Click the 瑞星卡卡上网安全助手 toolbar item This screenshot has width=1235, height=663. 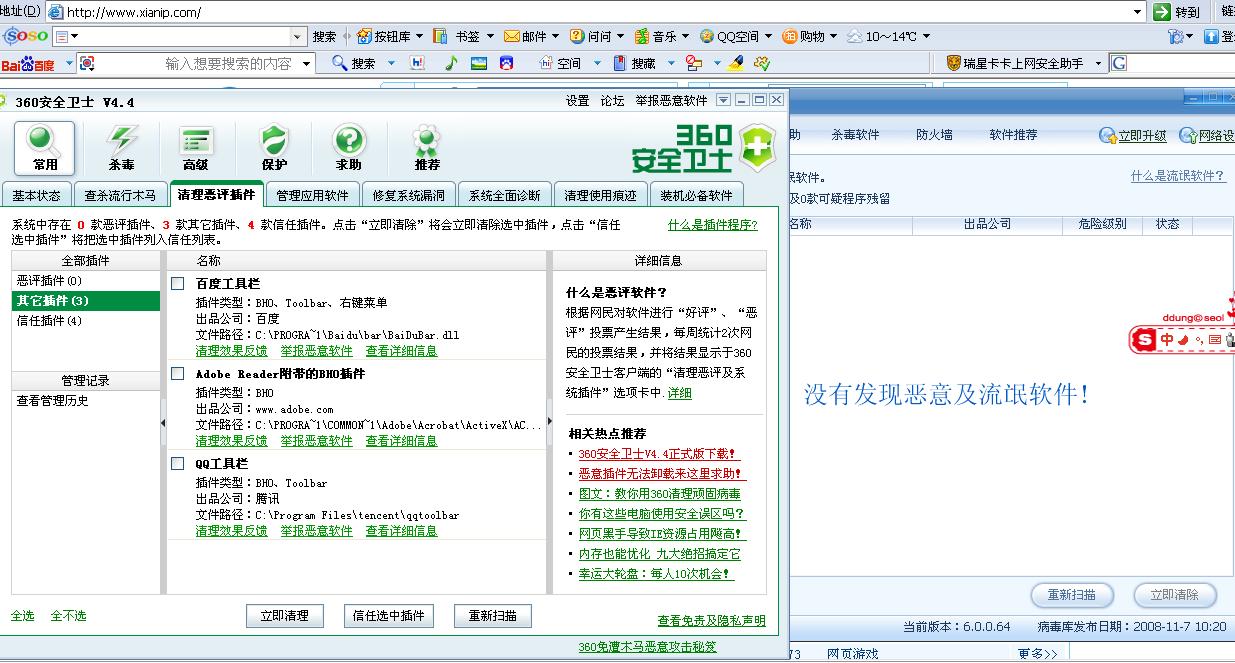[x=1015, y=63]
